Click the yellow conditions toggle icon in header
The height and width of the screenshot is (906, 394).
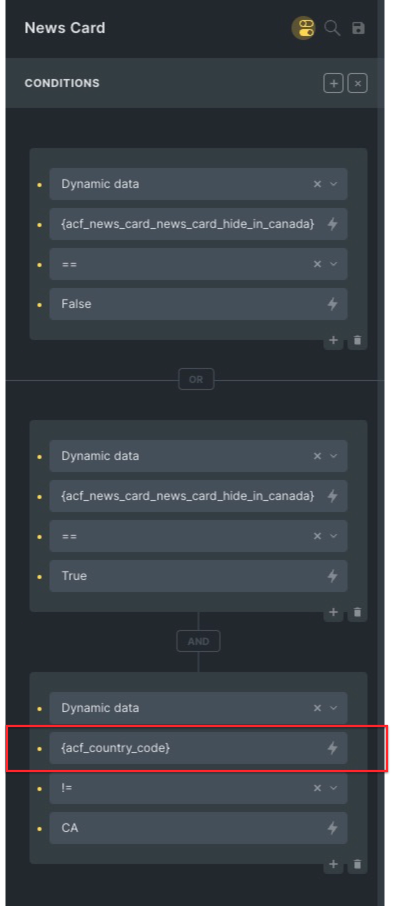pos(303,28)
